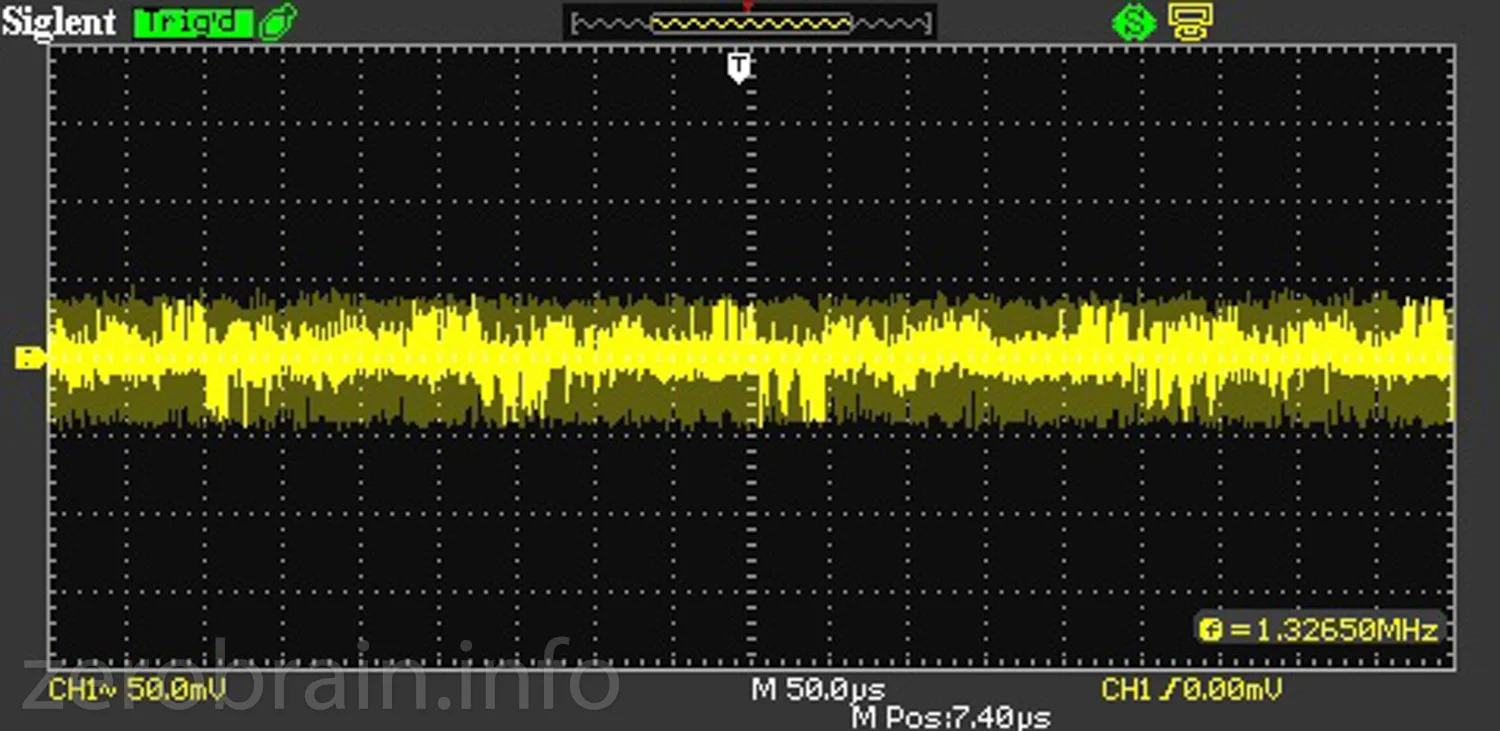The height and width of the screenshot is (731, 1500).
Task: Click the CH1 50.0mV vertical scale readout
Action: click(137, 689)
